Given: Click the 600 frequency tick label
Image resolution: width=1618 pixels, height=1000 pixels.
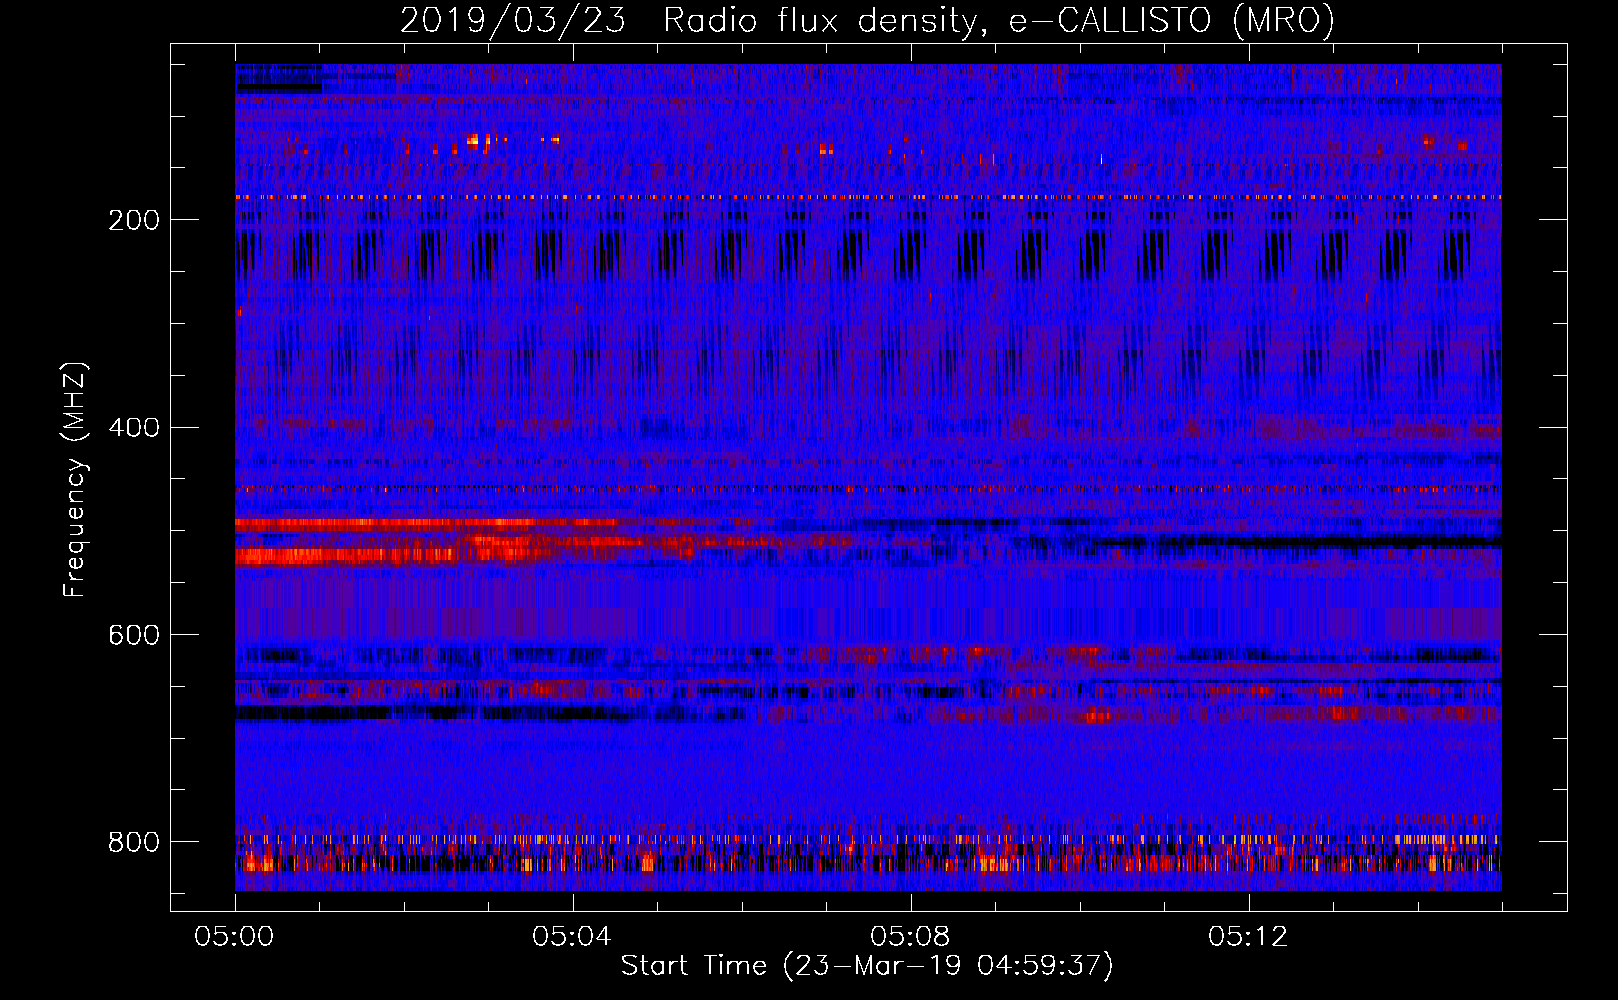Looking at the screenshot, I should click(134, 636).
